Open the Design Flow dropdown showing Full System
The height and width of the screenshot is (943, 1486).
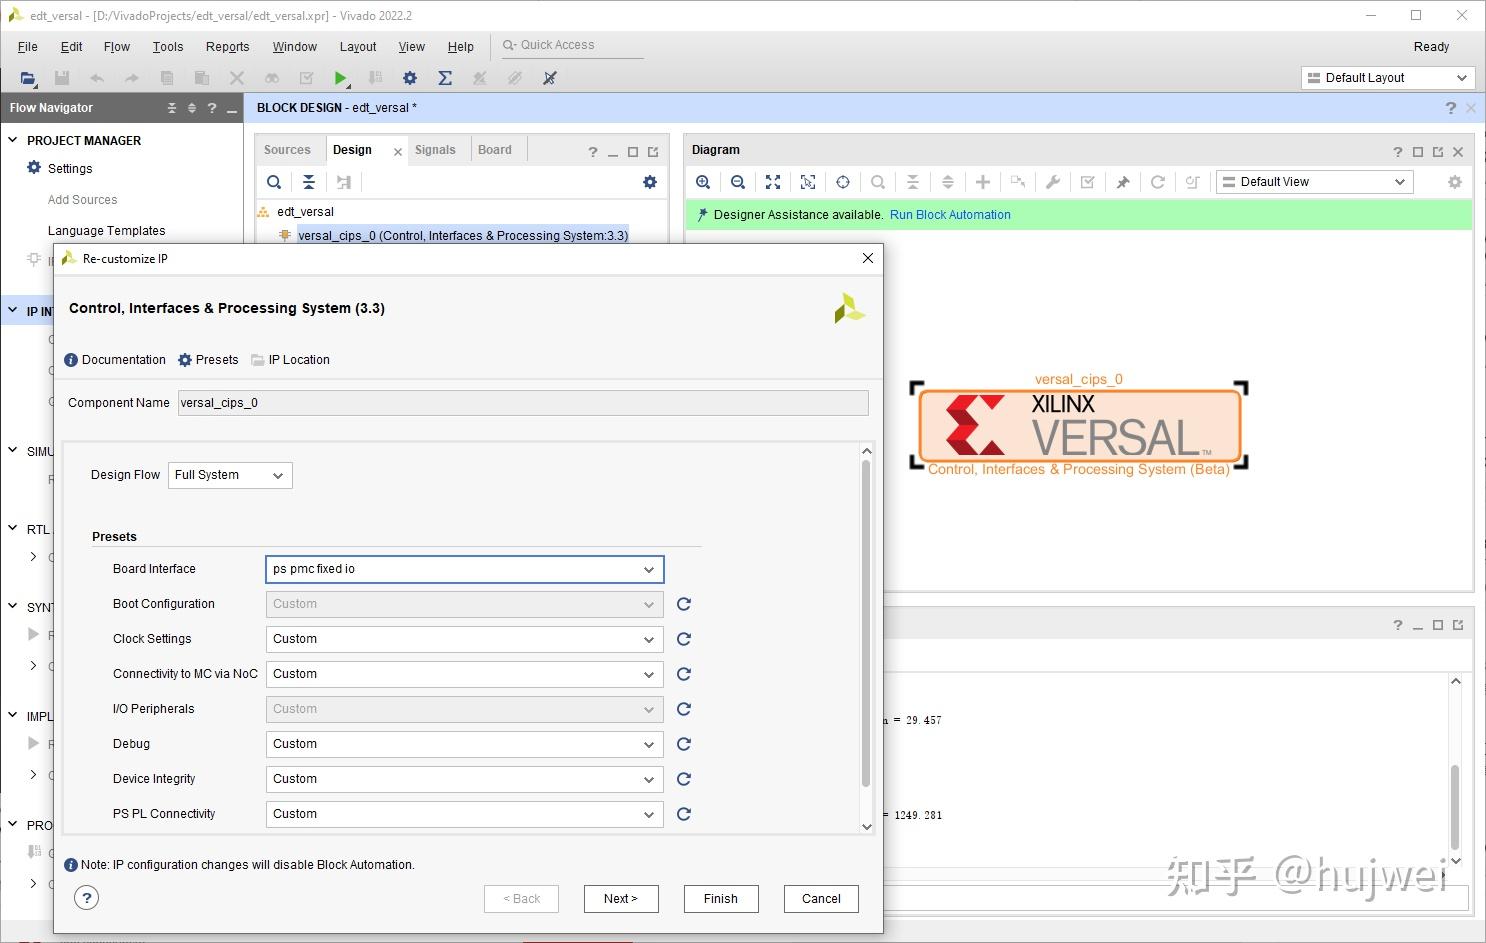(x=229, y=475)
